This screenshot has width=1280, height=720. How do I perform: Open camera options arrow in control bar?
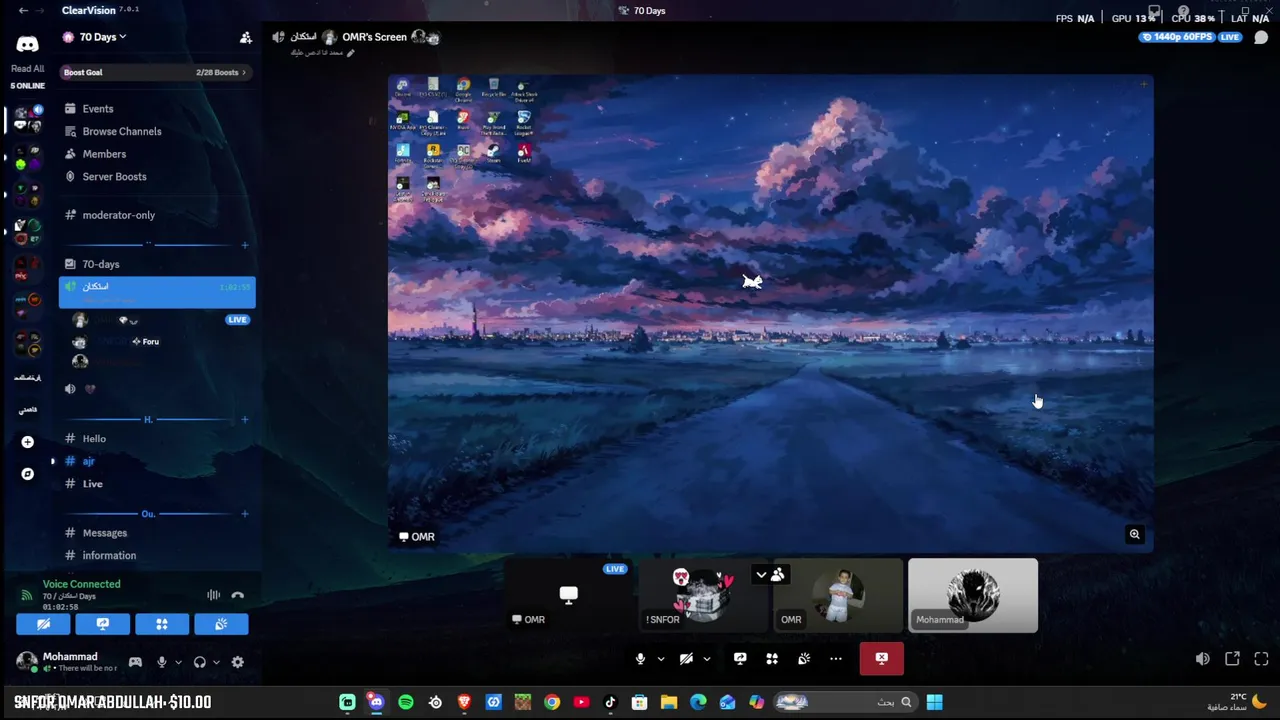point(707,659)
